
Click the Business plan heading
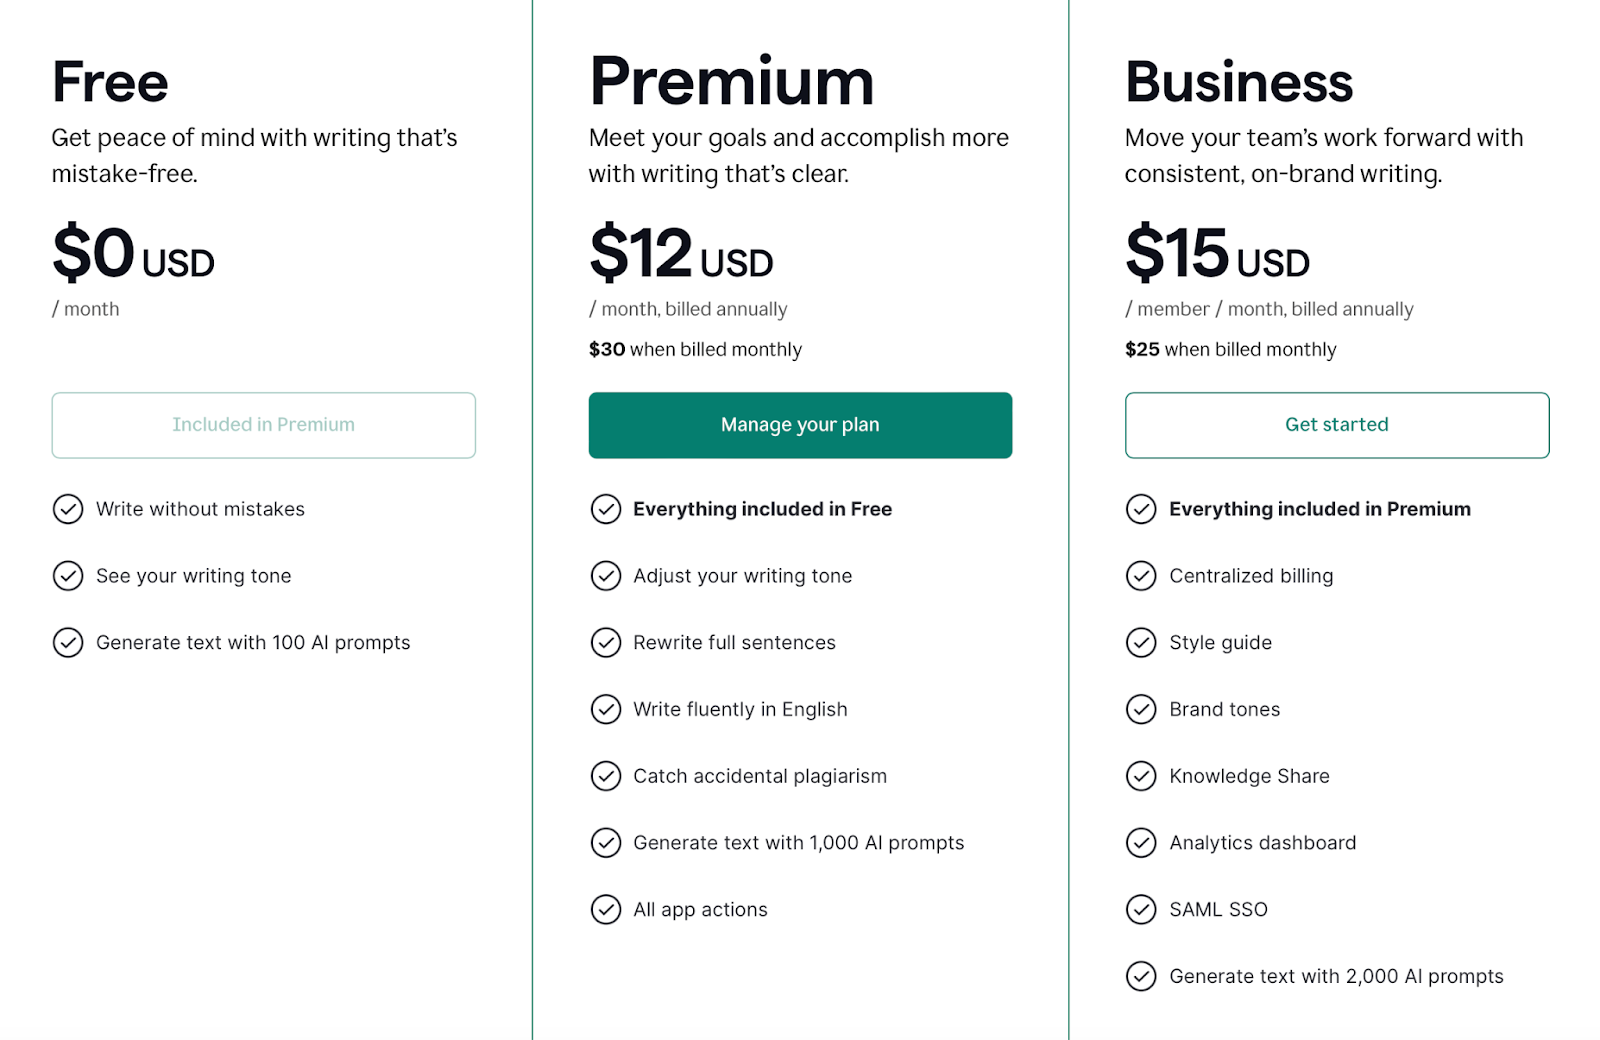1238,82
